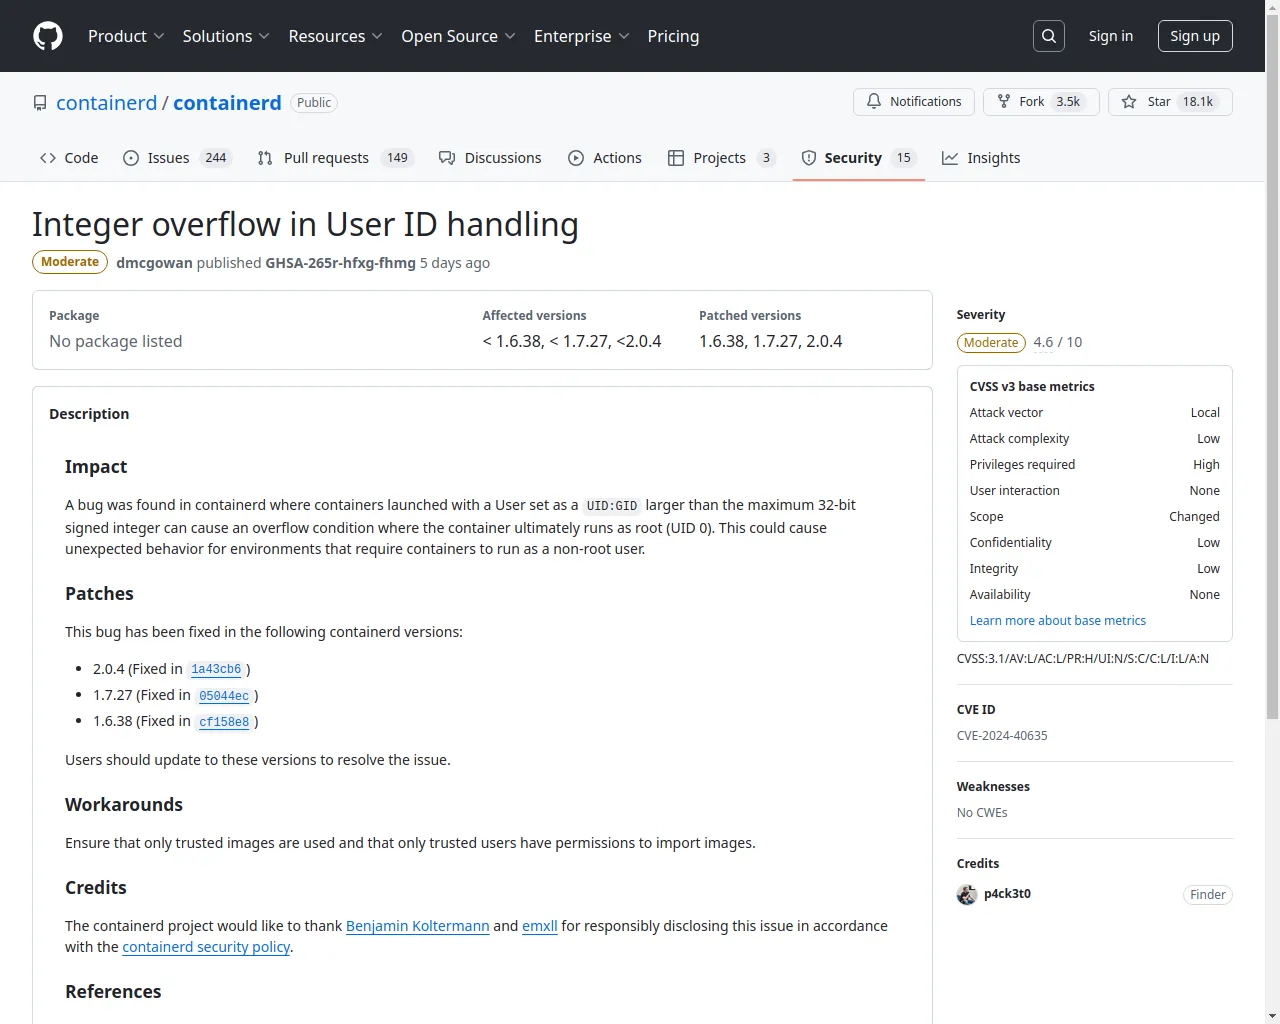The height and width of the screenshot is (1024, 1280).
Task: Click the No CWEs text
Action: pos(982,813)
